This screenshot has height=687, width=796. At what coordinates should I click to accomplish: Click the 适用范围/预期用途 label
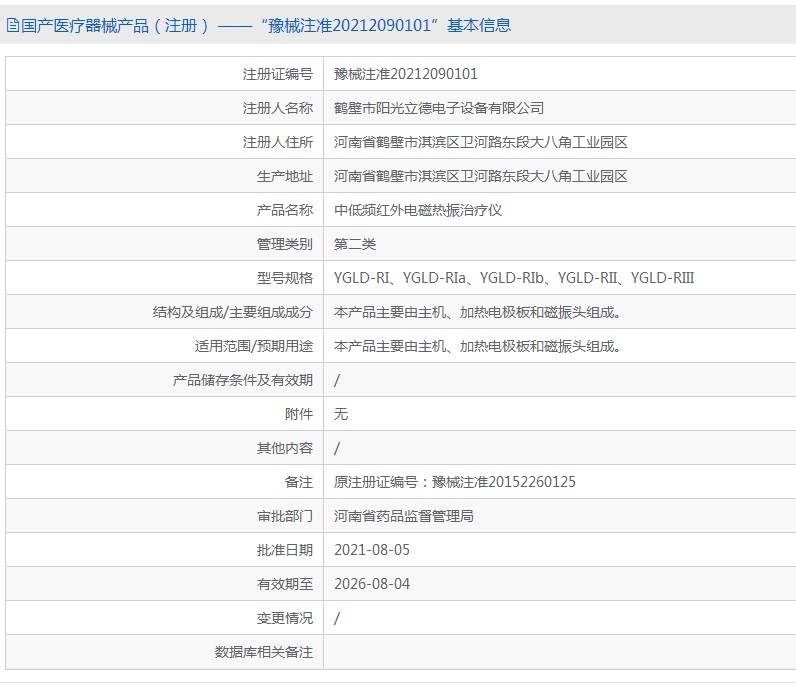254,346
